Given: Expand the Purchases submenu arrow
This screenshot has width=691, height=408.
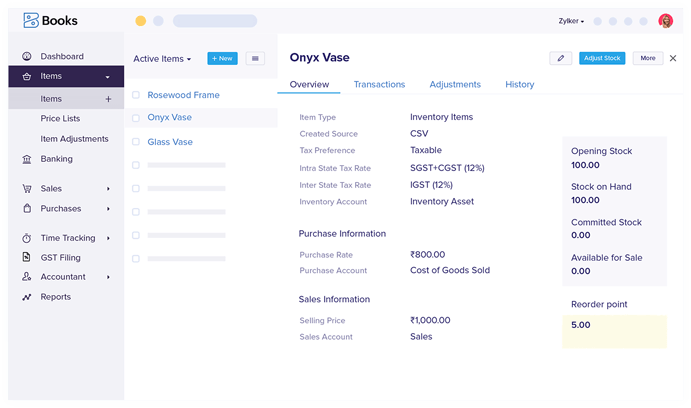Looking at the screenshot, I should tap(108, 209).
